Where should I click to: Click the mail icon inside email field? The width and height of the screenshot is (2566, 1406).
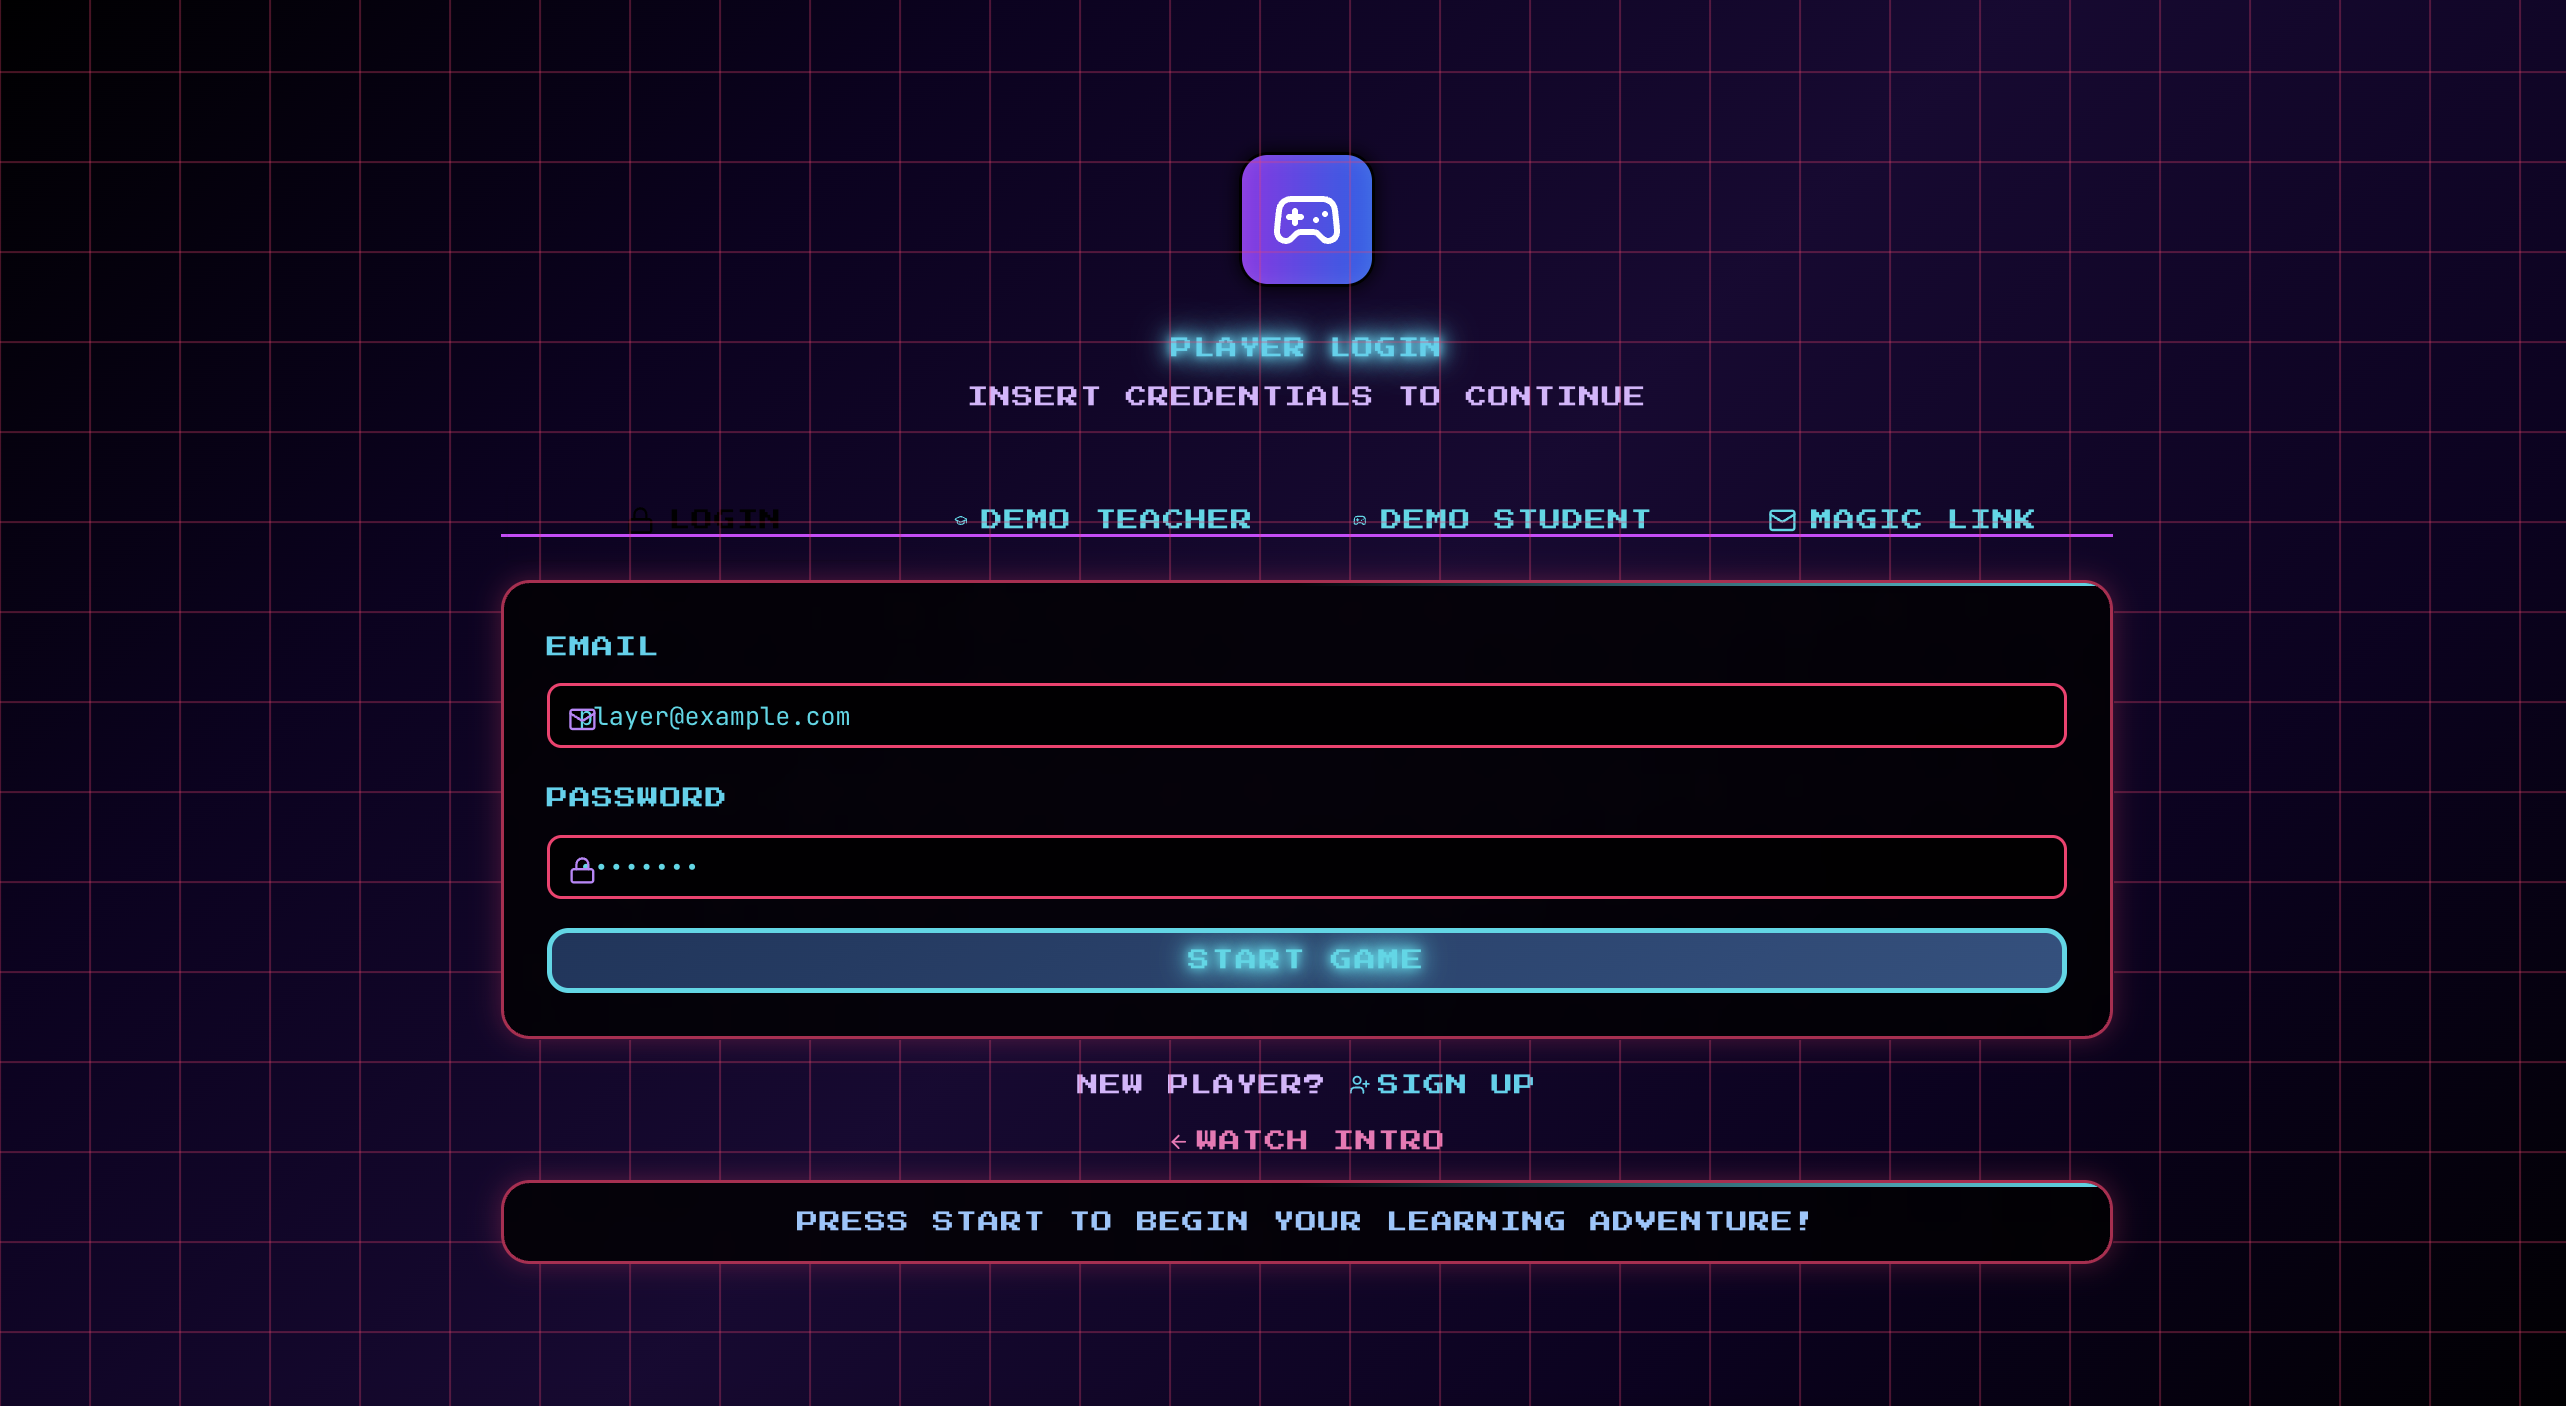click(581, 718)
